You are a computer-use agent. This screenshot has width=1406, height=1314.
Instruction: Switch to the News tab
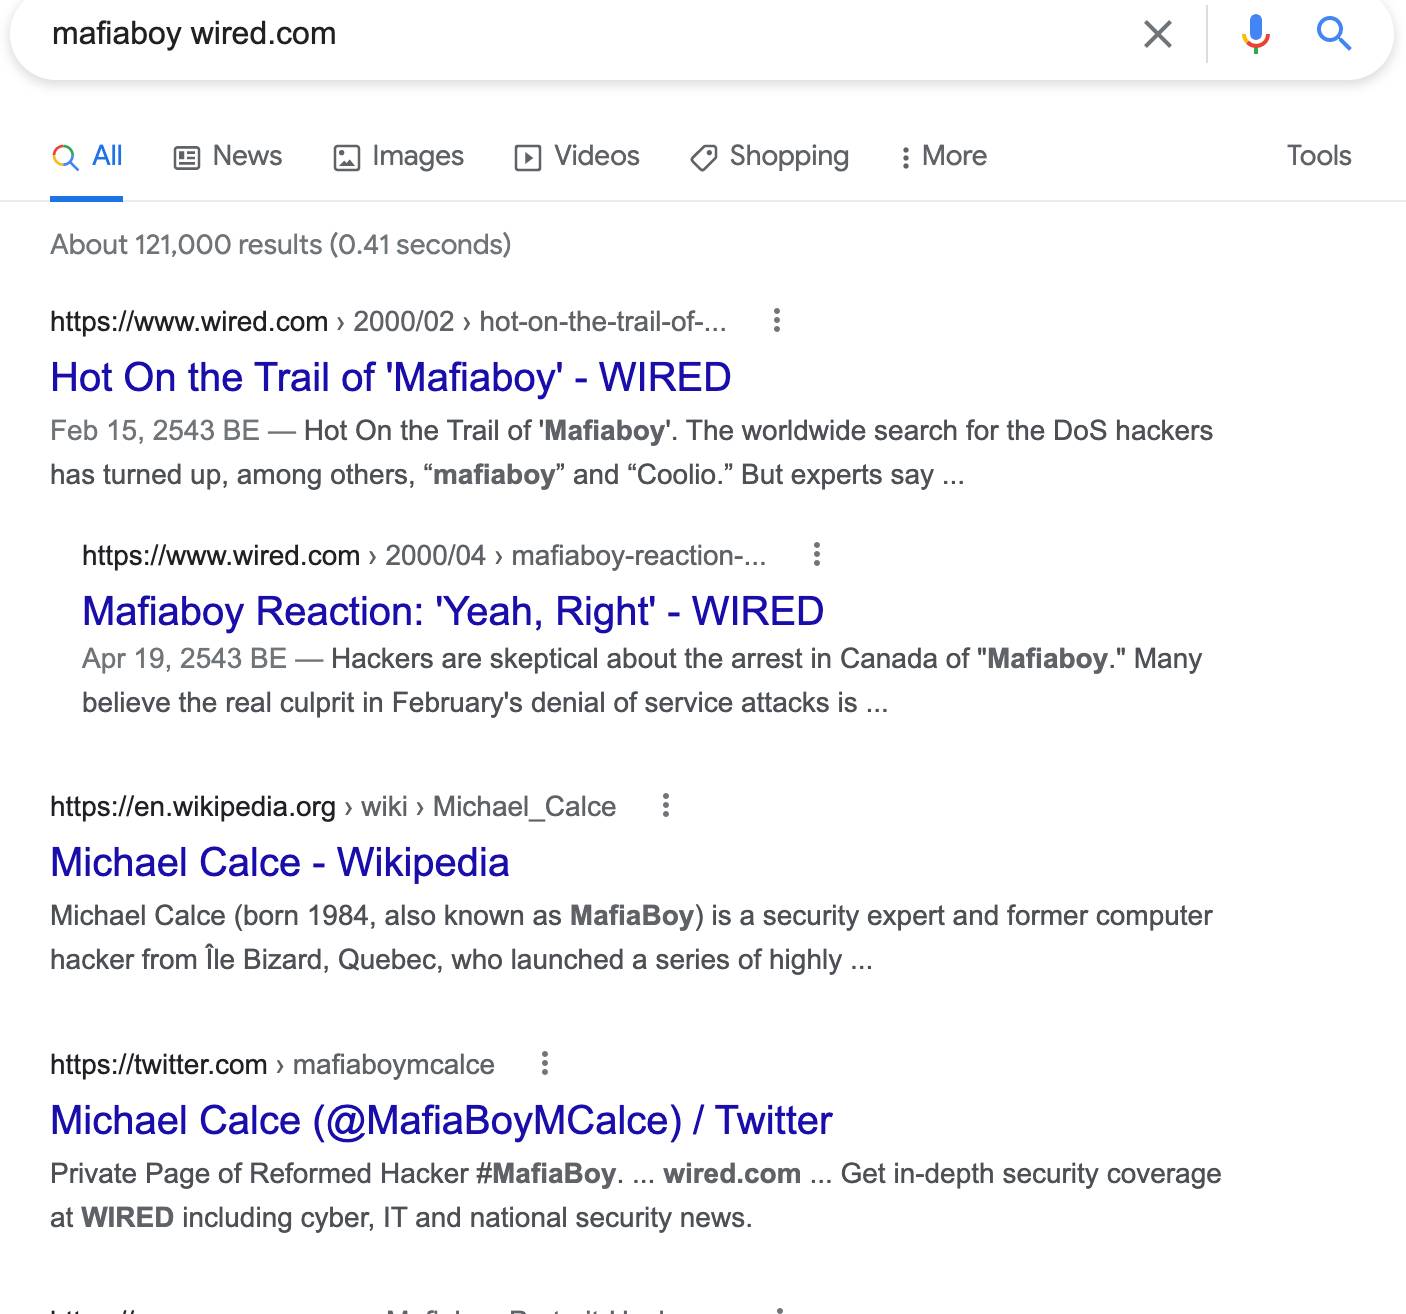pos(228,157)
